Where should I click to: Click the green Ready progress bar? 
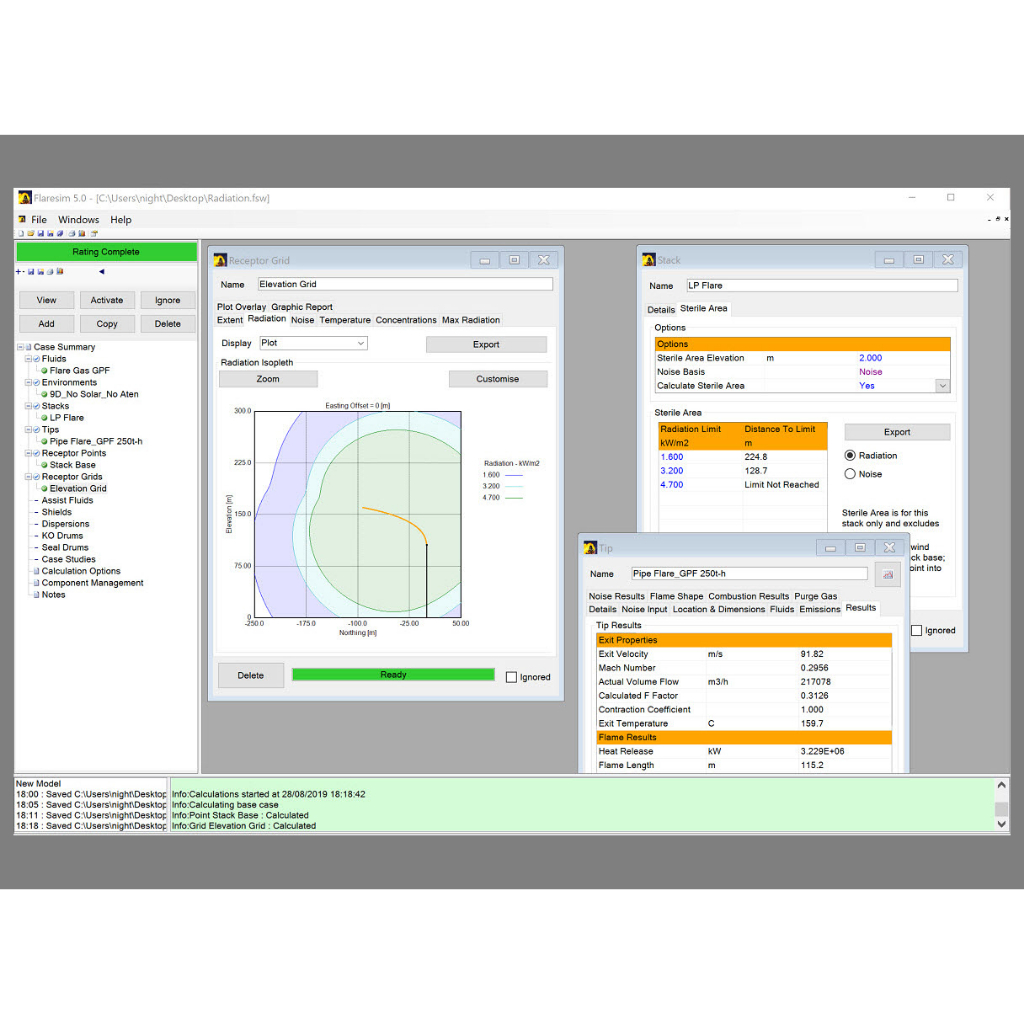tap(393, 675)
